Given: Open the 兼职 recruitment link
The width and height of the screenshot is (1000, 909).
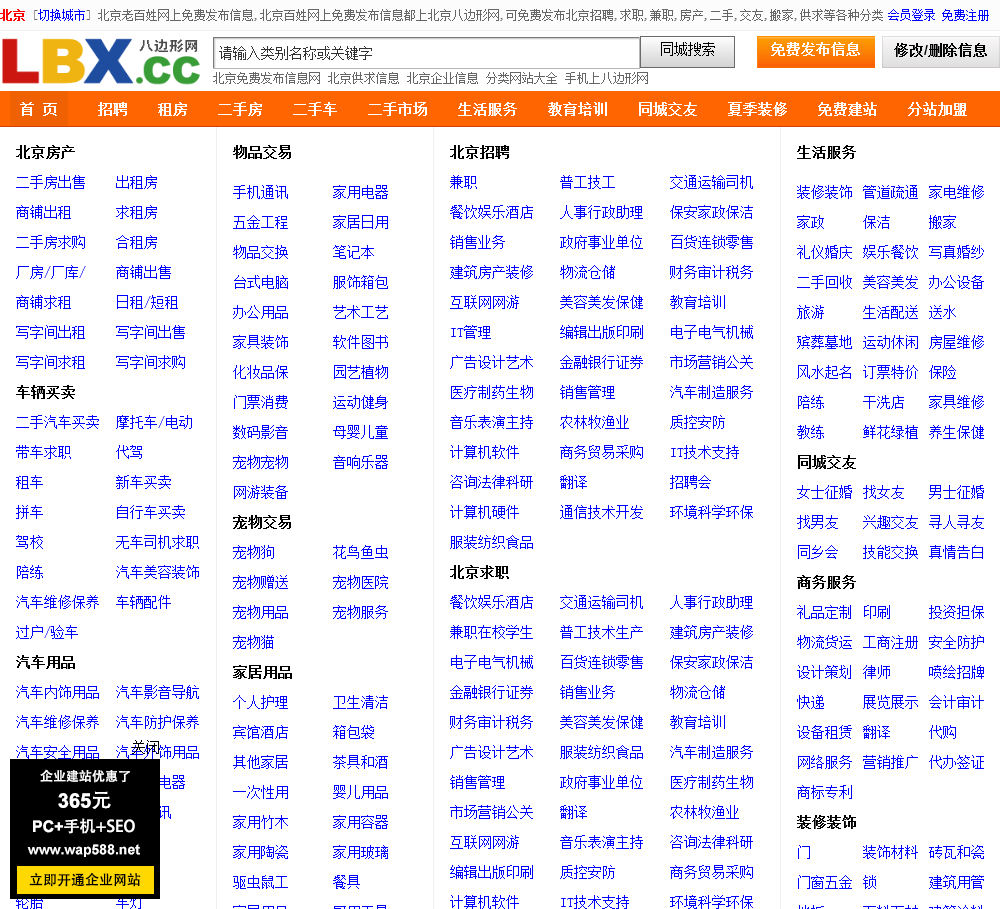Looking at the screenshot, I should point(463,182).
